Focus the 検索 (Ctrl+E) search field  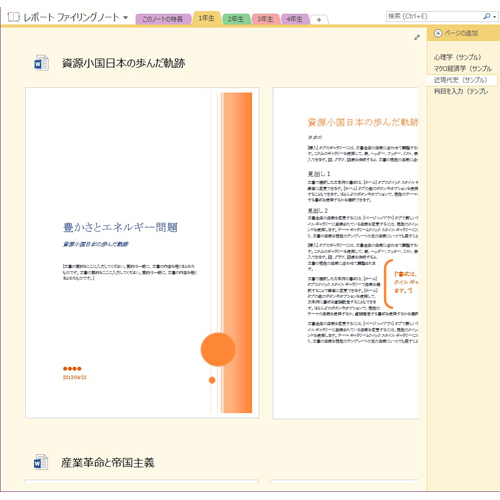(x=433, y=16)
